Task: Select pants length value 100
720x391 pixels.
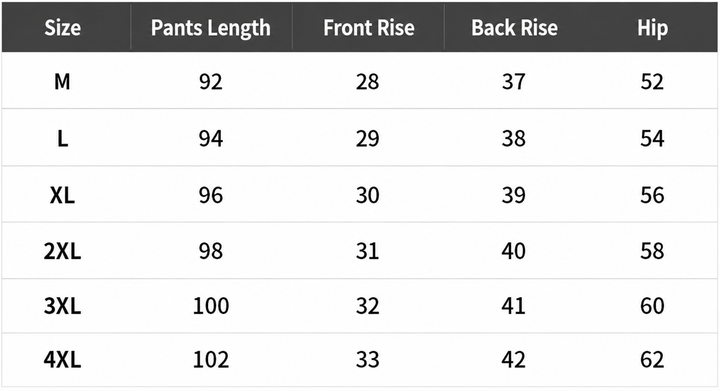Action: (211, 306)
